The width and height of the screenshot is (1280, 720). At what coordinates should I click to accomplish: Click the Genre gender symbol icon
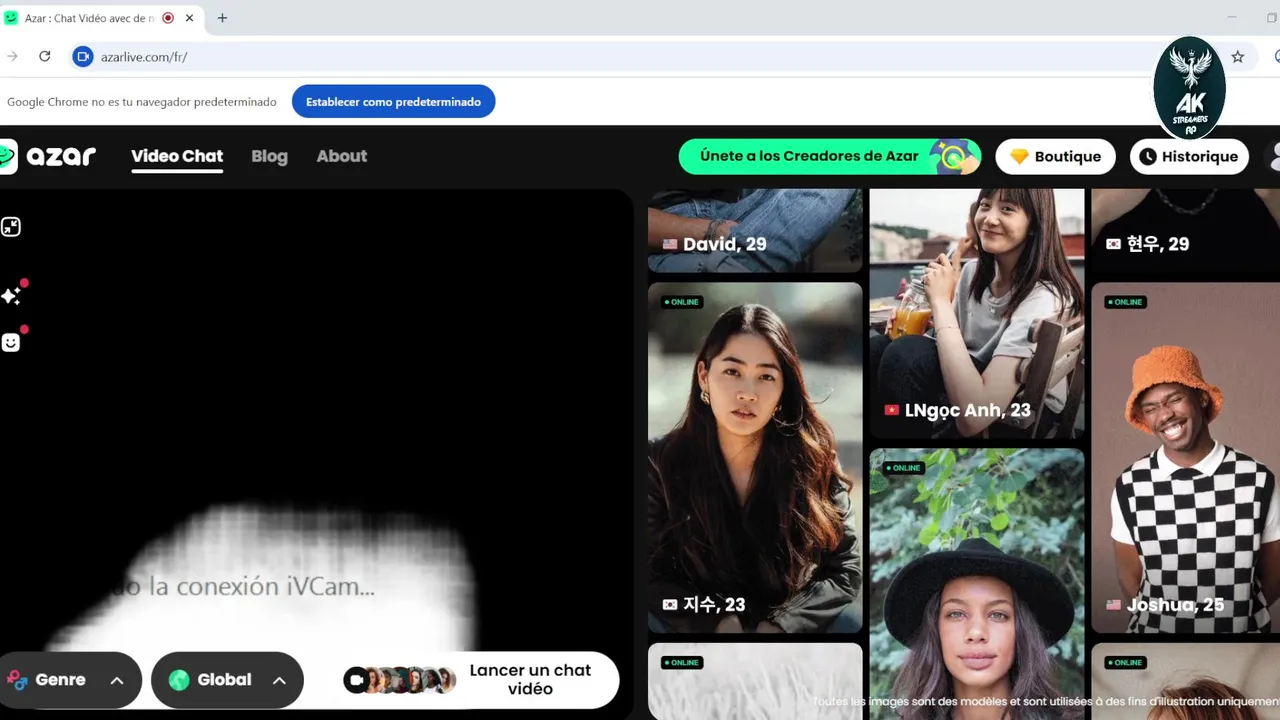click(17, 680)
